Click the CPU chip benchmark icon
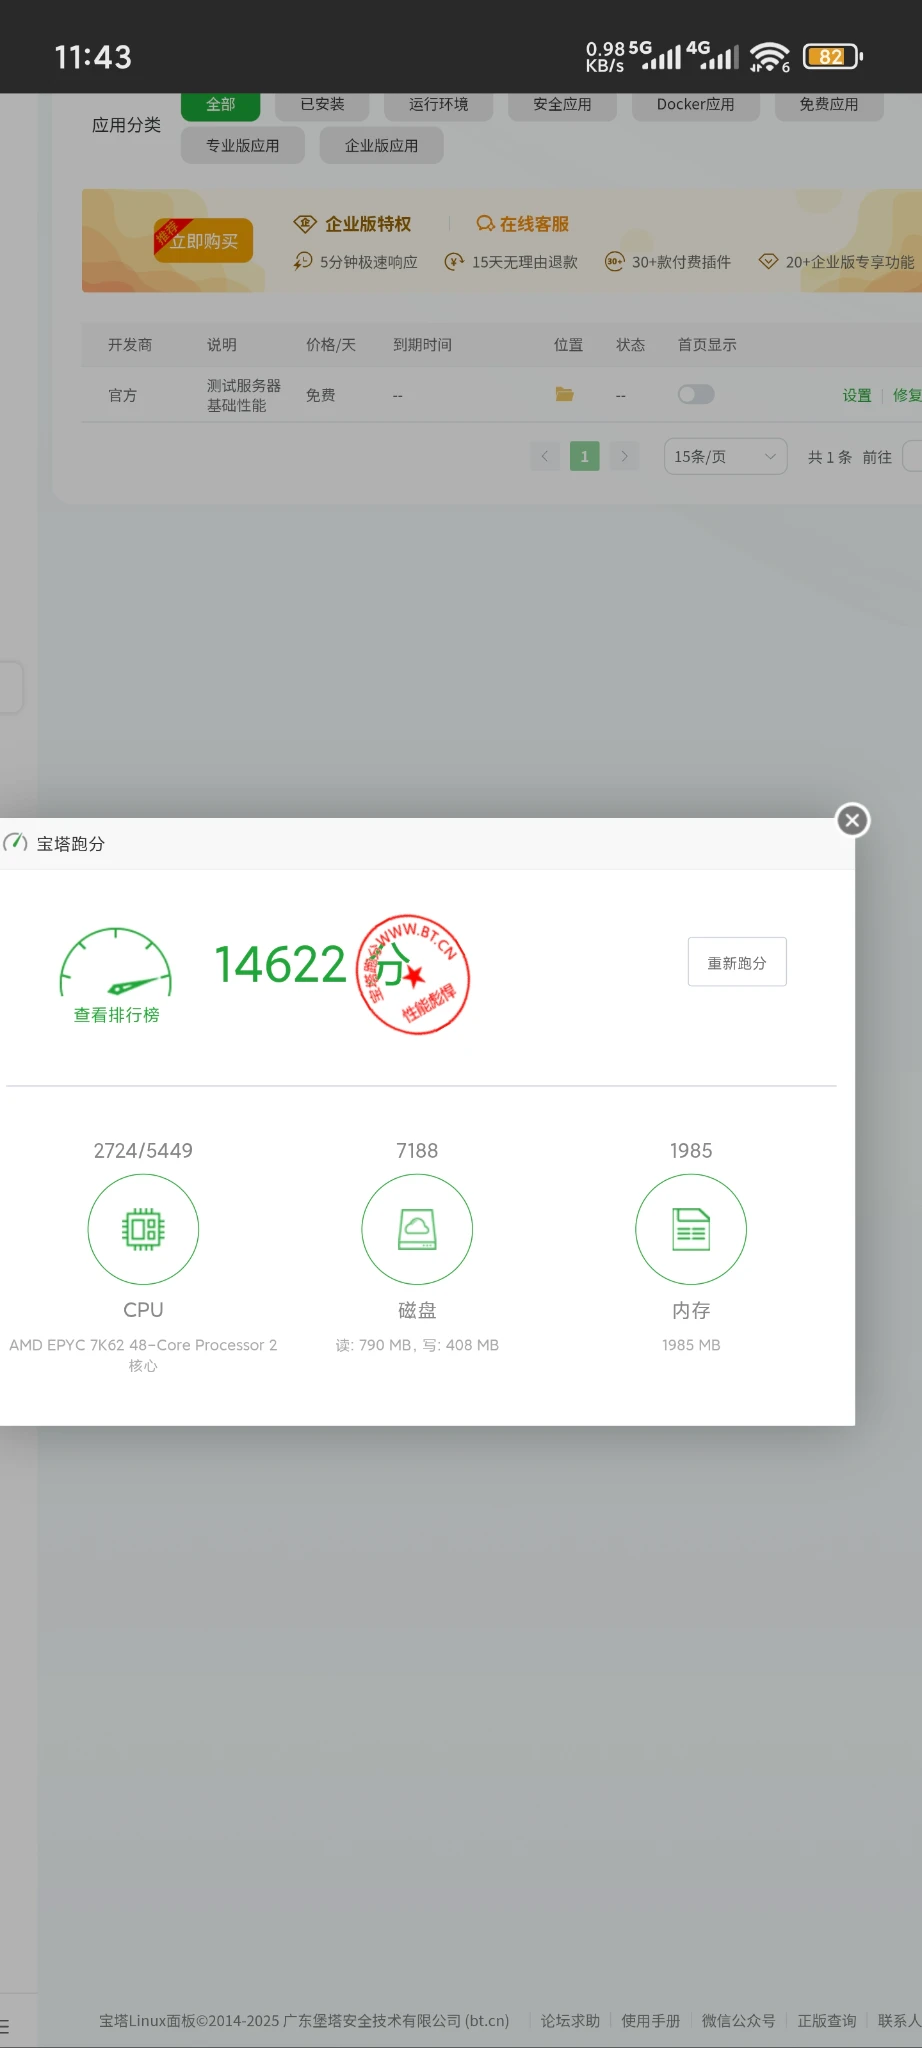This screenshot has height=2048, width=922. [143, 1229]
